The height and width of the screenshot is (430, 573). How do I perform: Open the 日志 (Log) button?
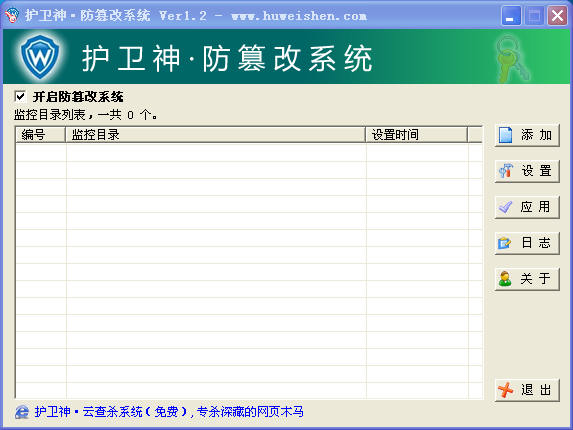[x=527, y=243]
